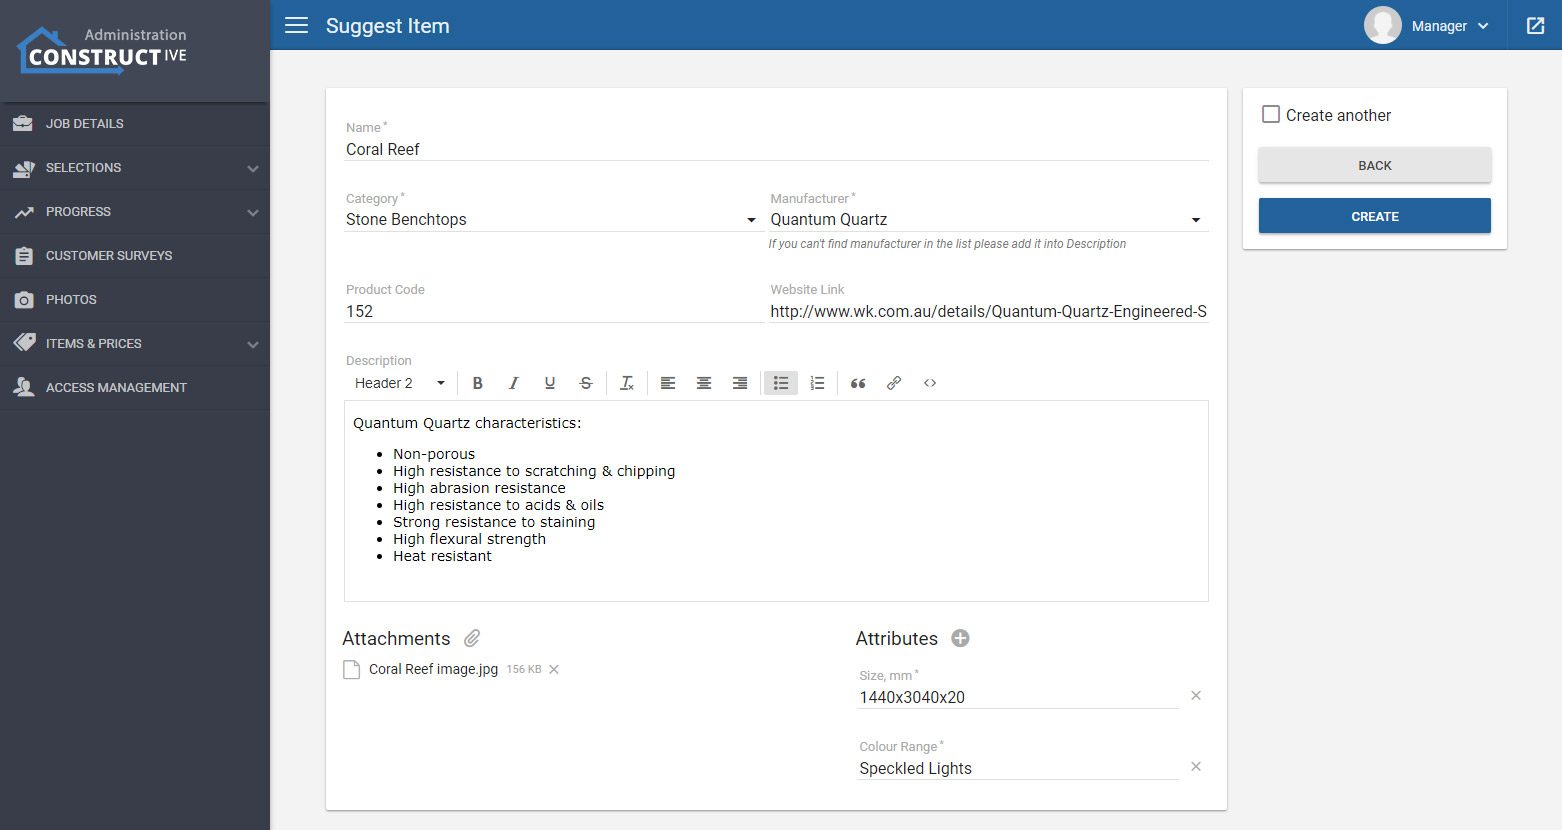Insert a blockquote in description
Screen dimensions: 1562x830
click(x=858, y=383)
